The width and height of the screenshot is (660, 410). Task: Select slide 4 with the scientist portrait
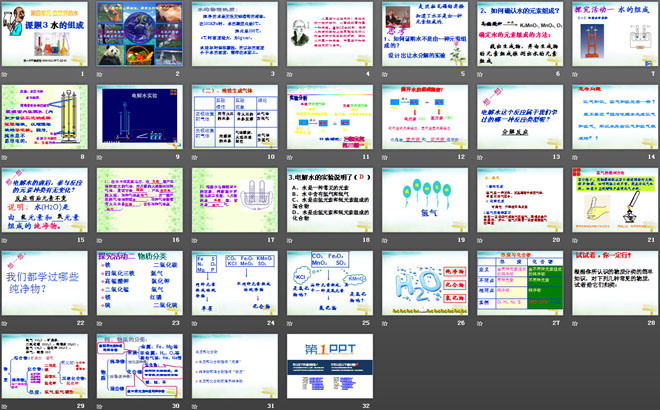click(330, 34)
